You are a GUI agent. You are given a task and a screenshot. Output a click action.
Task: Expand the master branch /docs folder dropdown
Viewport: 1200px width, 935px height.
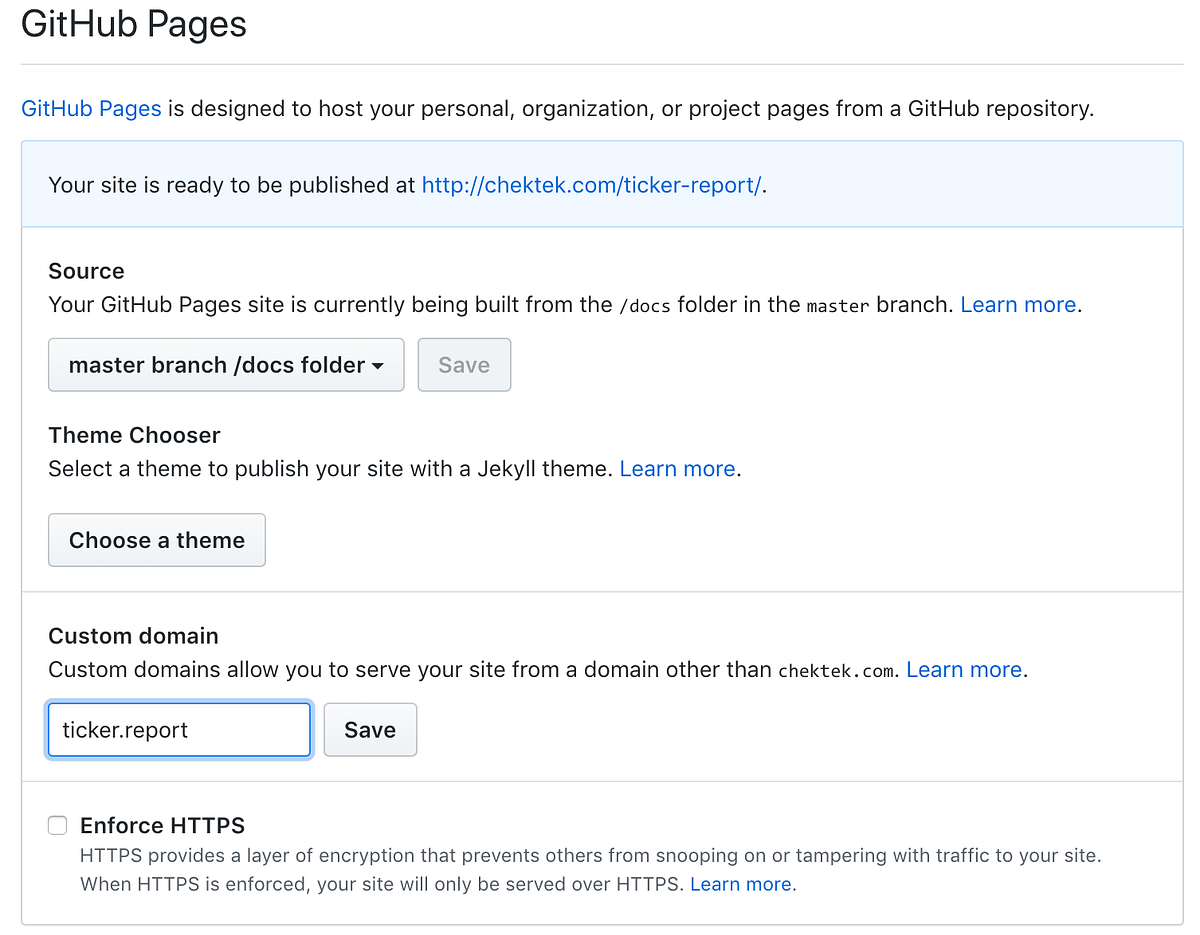pos(226,364)
